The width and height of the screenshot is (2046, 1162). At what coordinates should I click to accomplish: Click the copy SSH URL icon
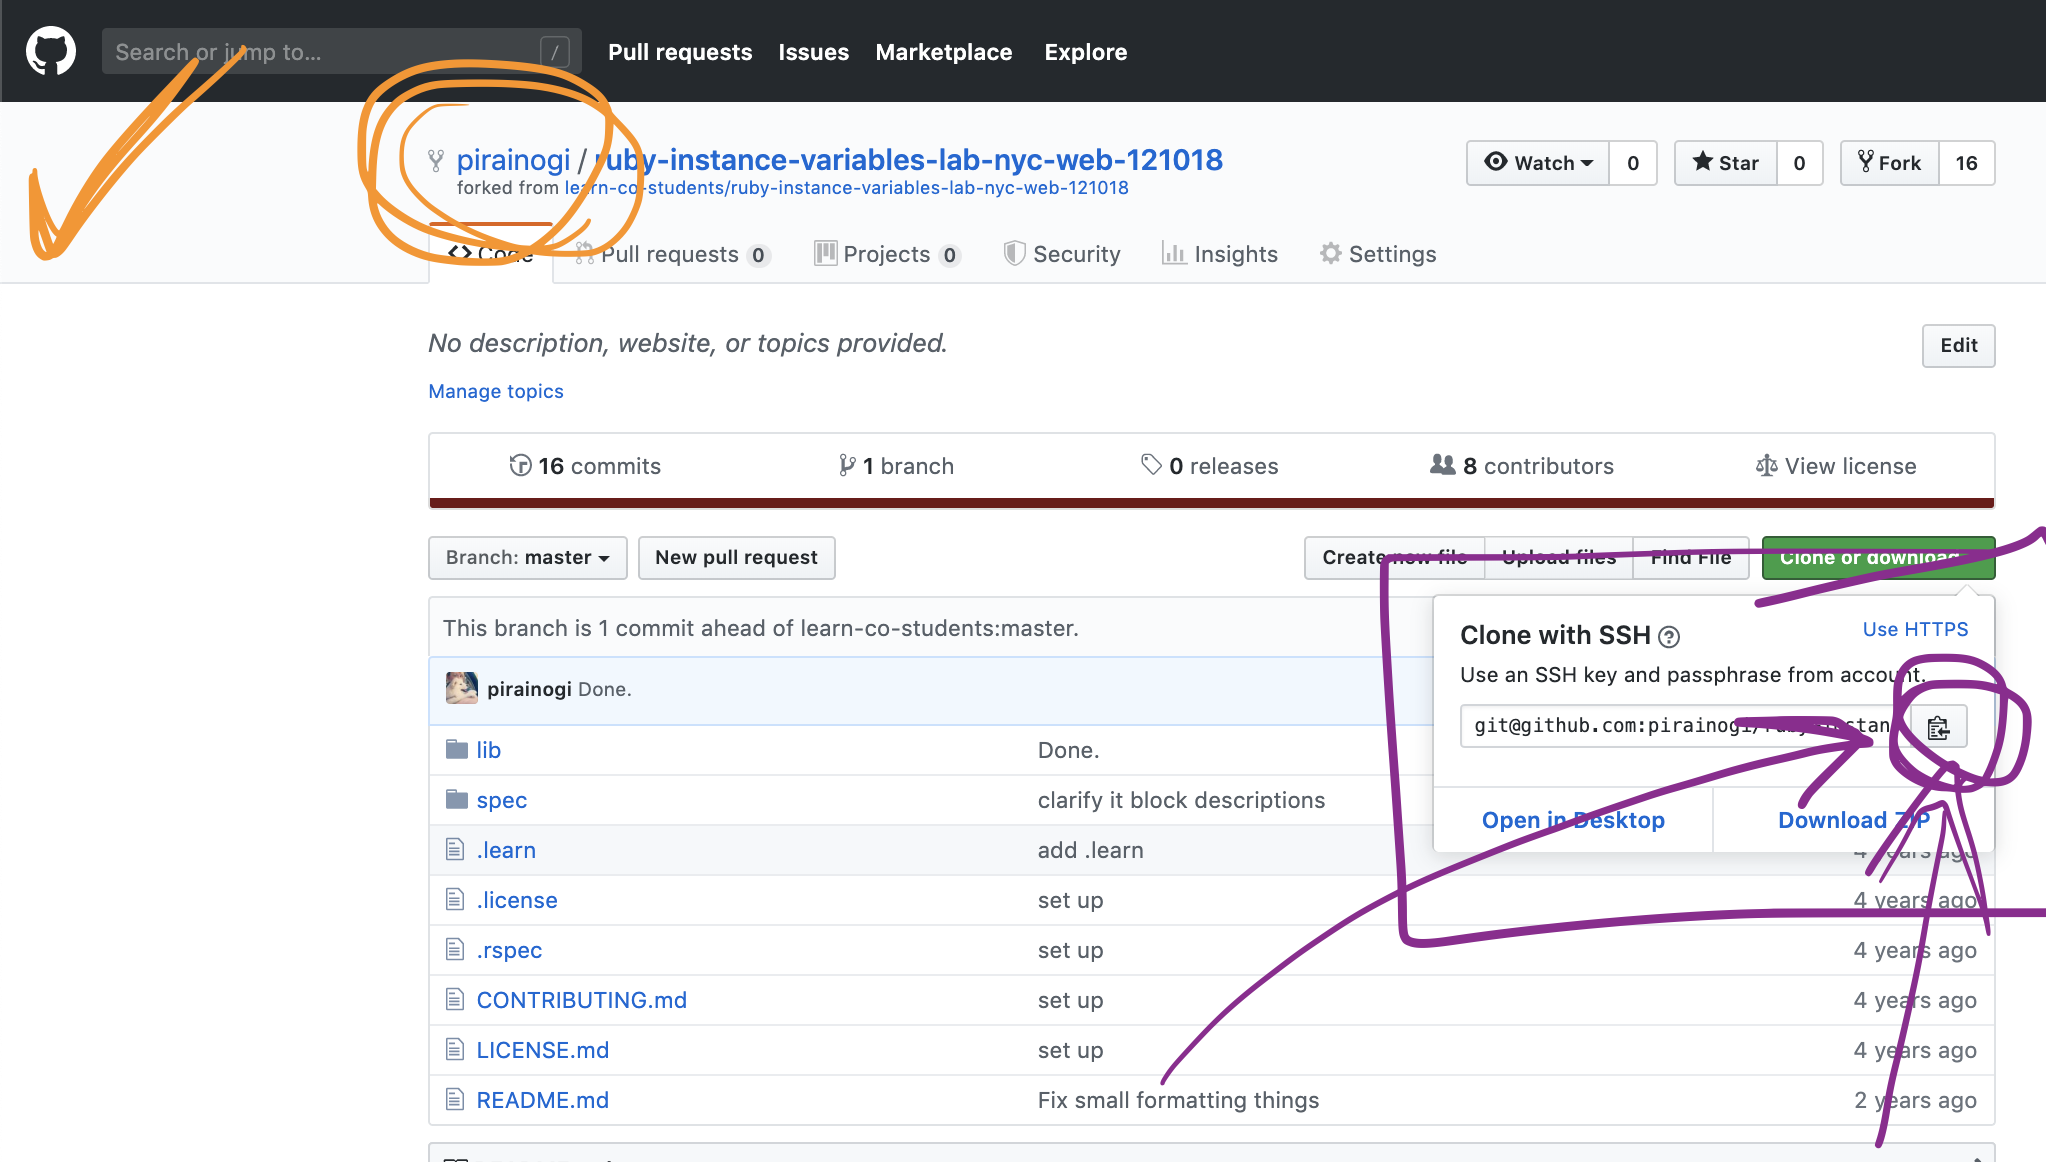click(x=1941, y=725)
